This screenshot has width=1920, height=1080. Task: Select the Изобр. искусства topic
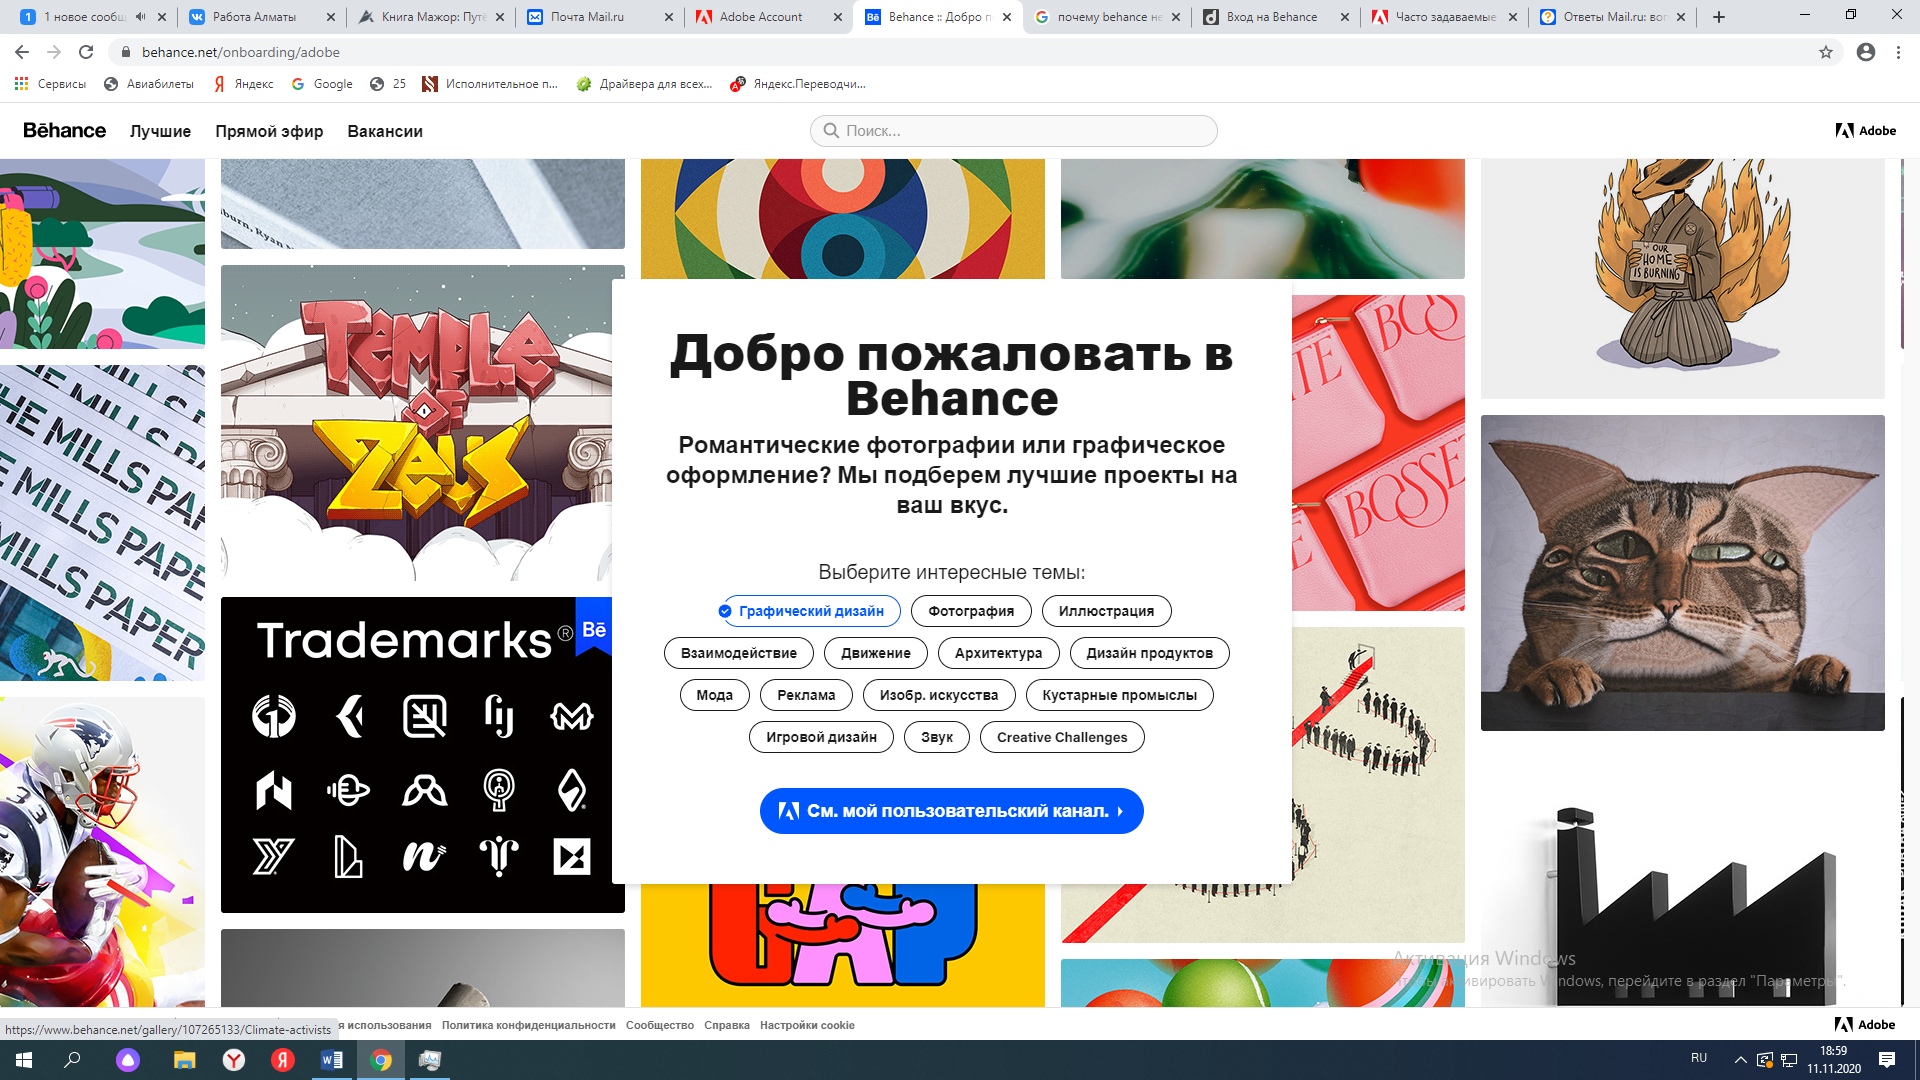click(x=938, y=695)
